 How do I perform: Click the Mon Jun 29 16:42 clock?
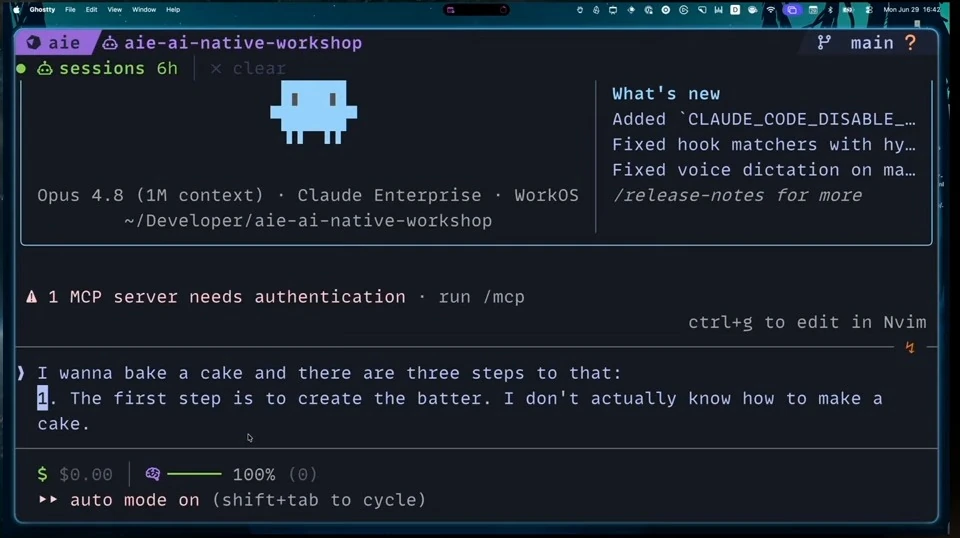(x=912, y=10)
